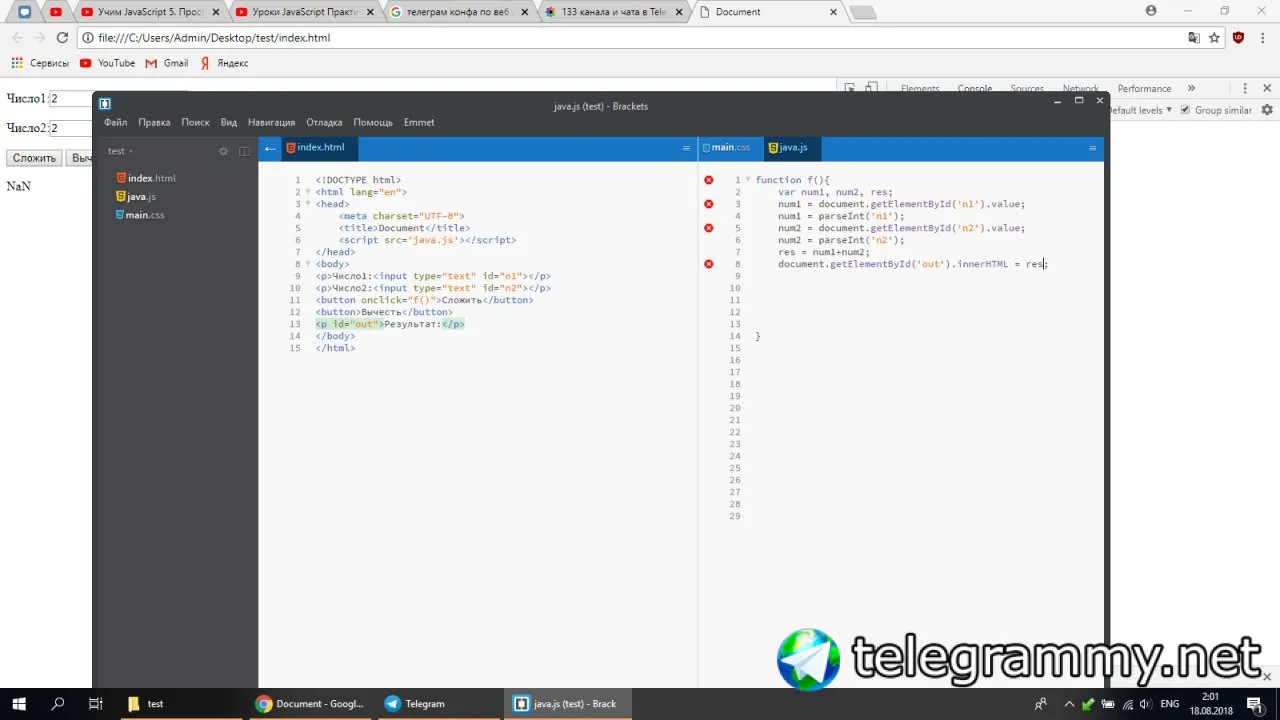
Task: Open DevTools customize menu (three dots)
Action: click(1243, 88)
